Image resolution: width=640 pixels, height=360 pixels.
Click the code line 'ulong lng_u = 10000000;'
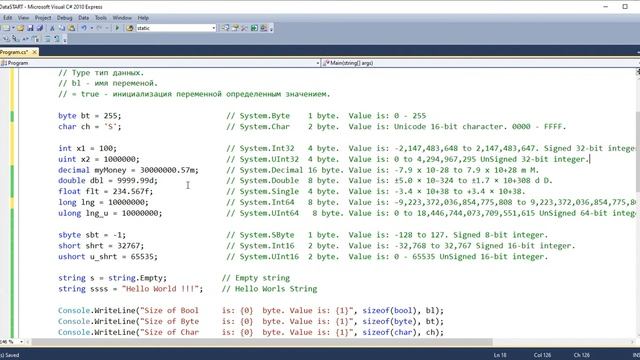(110, 213)
